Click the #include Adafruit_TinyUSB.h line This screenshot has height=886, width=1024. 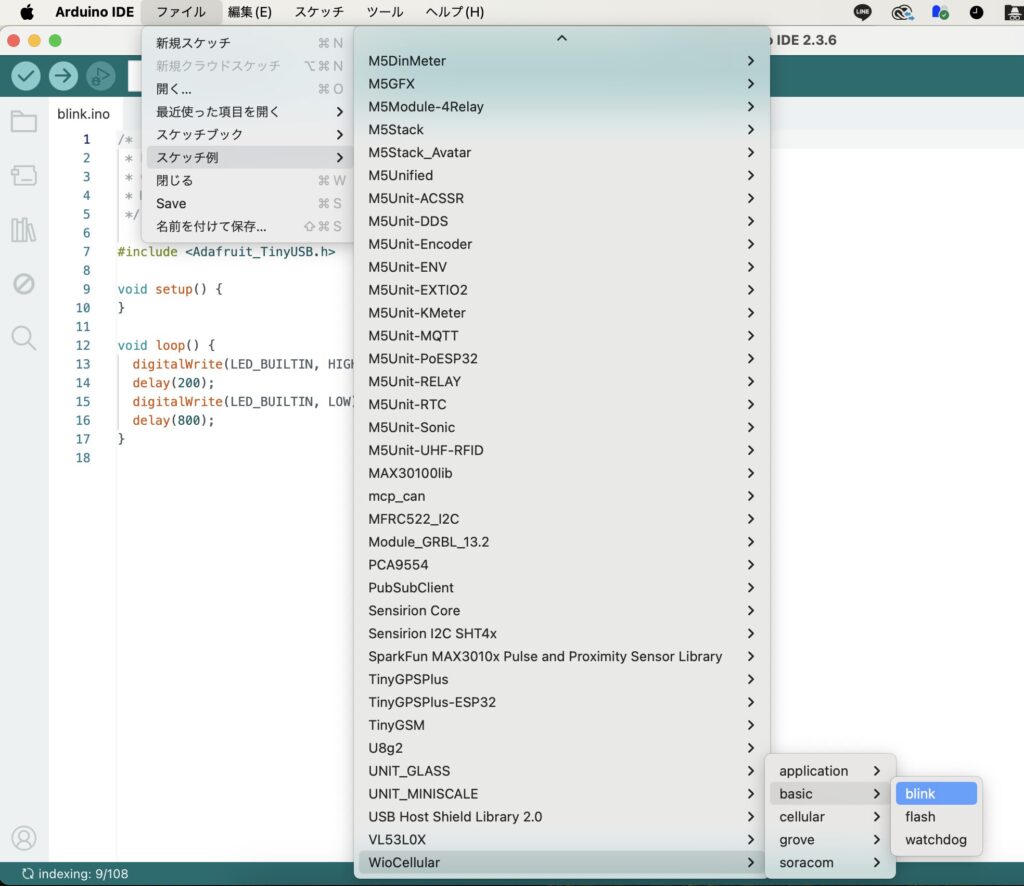click(x=226, y=252)
